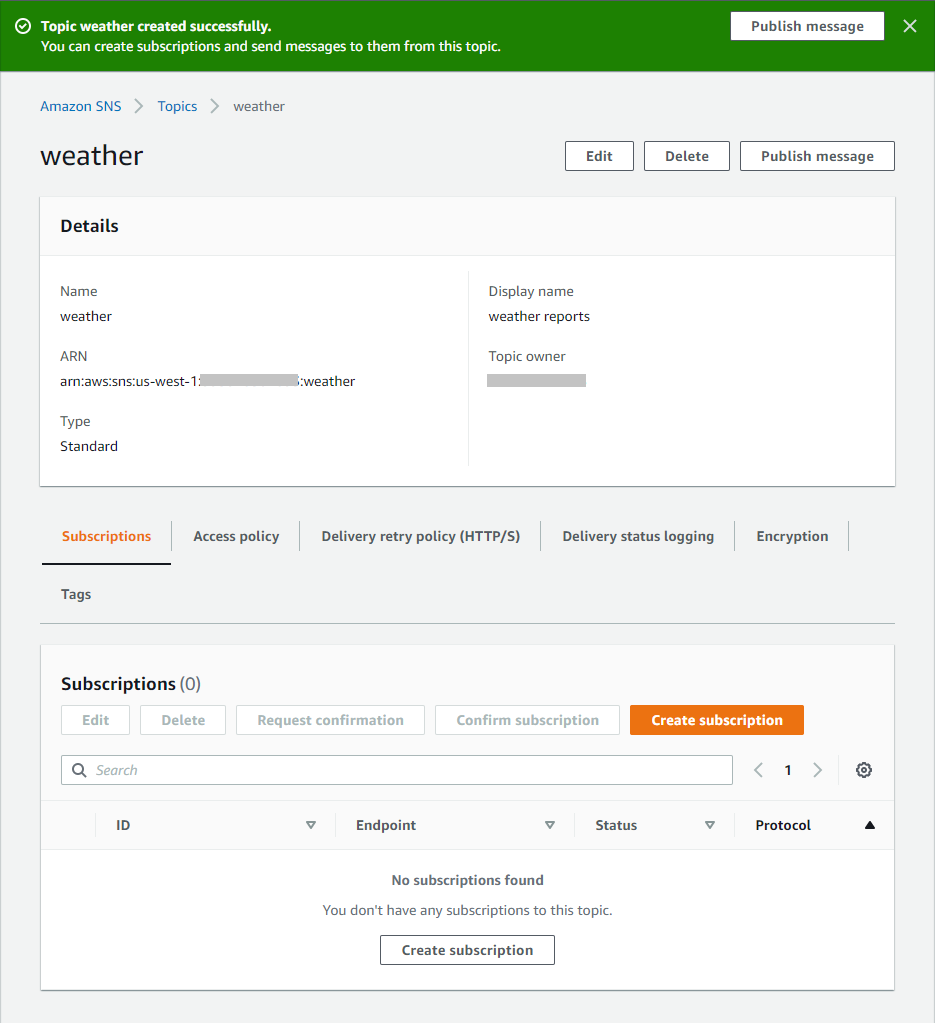Go to Topics breadcrumb link

pos(177,106)
